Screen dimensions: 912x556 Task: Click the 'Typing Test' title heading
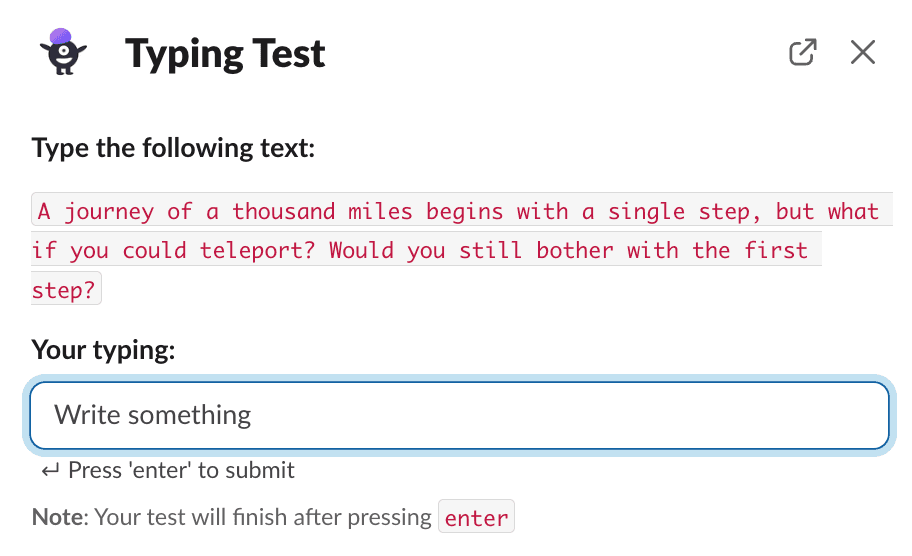coord(225,54)
